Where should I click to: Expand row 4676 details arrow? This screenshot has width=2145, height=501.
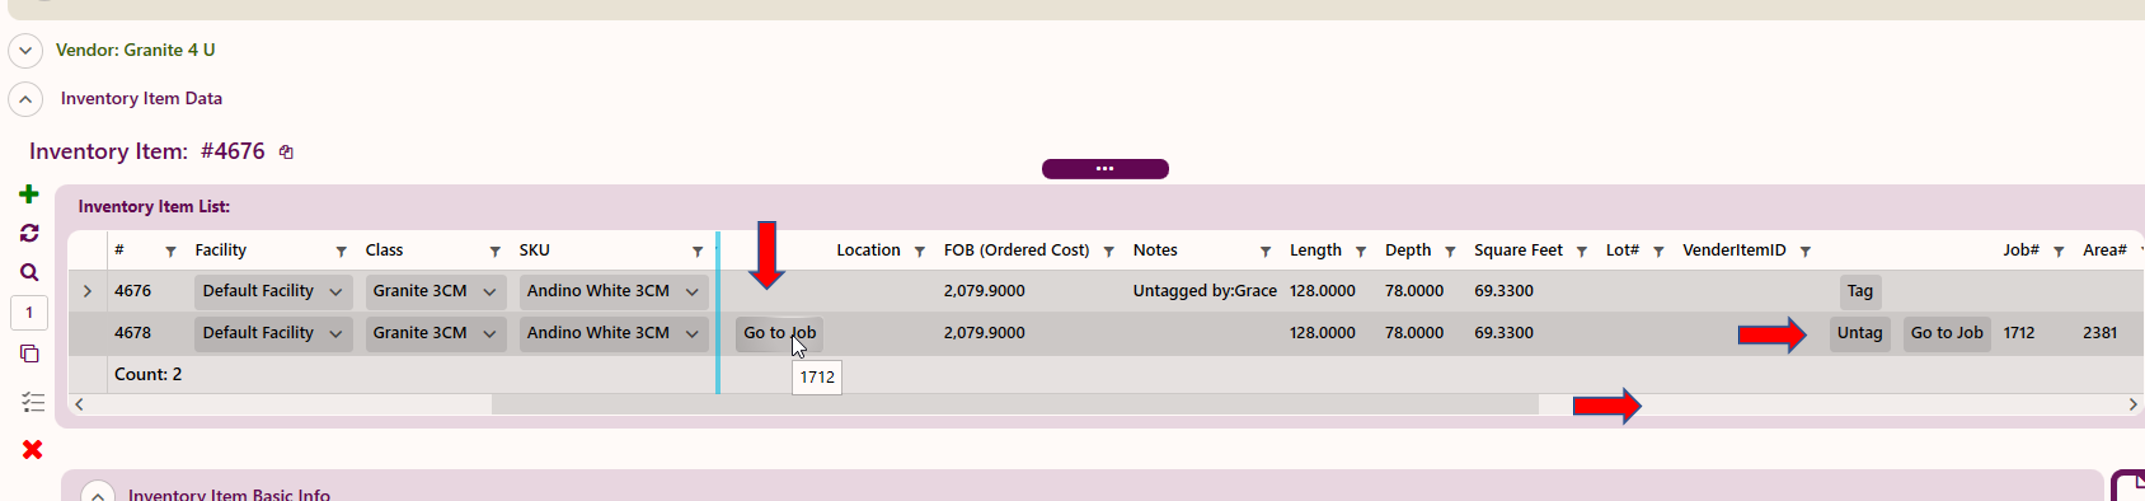87,291
